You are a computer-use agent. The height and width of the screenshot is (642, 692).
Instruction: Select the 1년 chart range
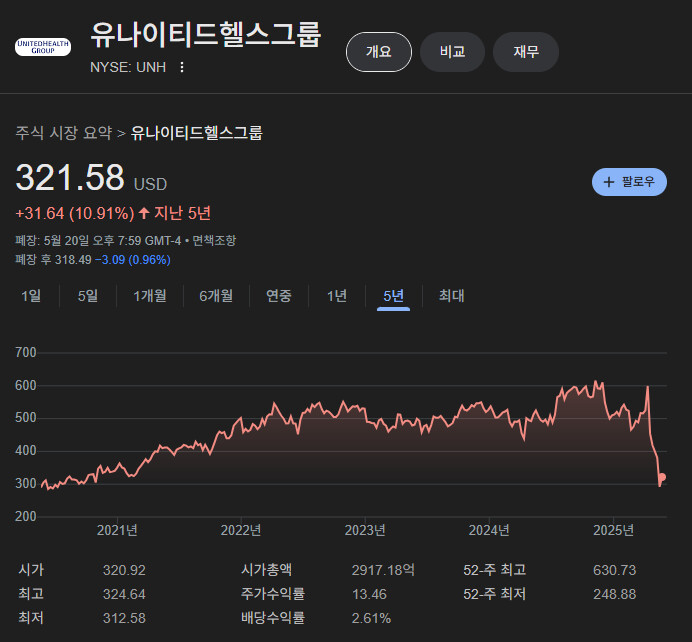pyautogui.click(x=337, y=296)
